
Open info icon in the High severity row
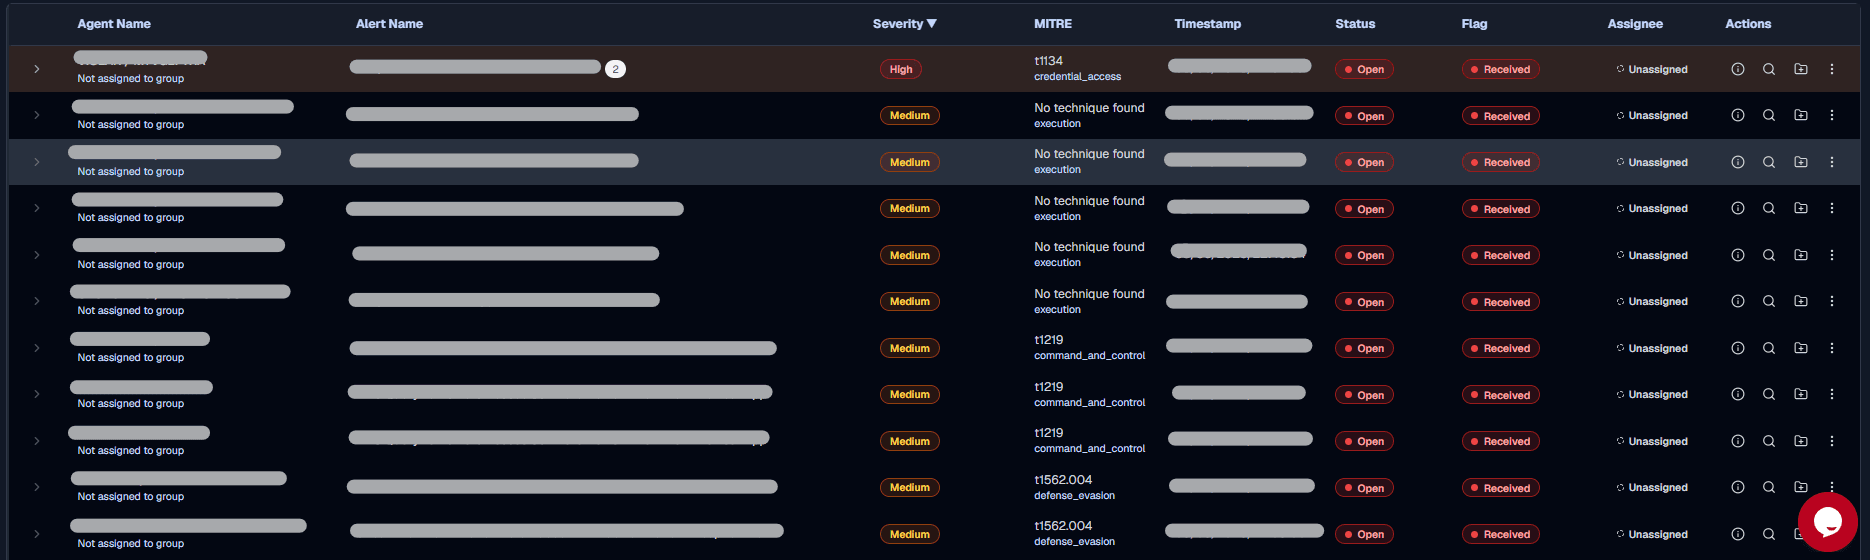pos(1738,69)
